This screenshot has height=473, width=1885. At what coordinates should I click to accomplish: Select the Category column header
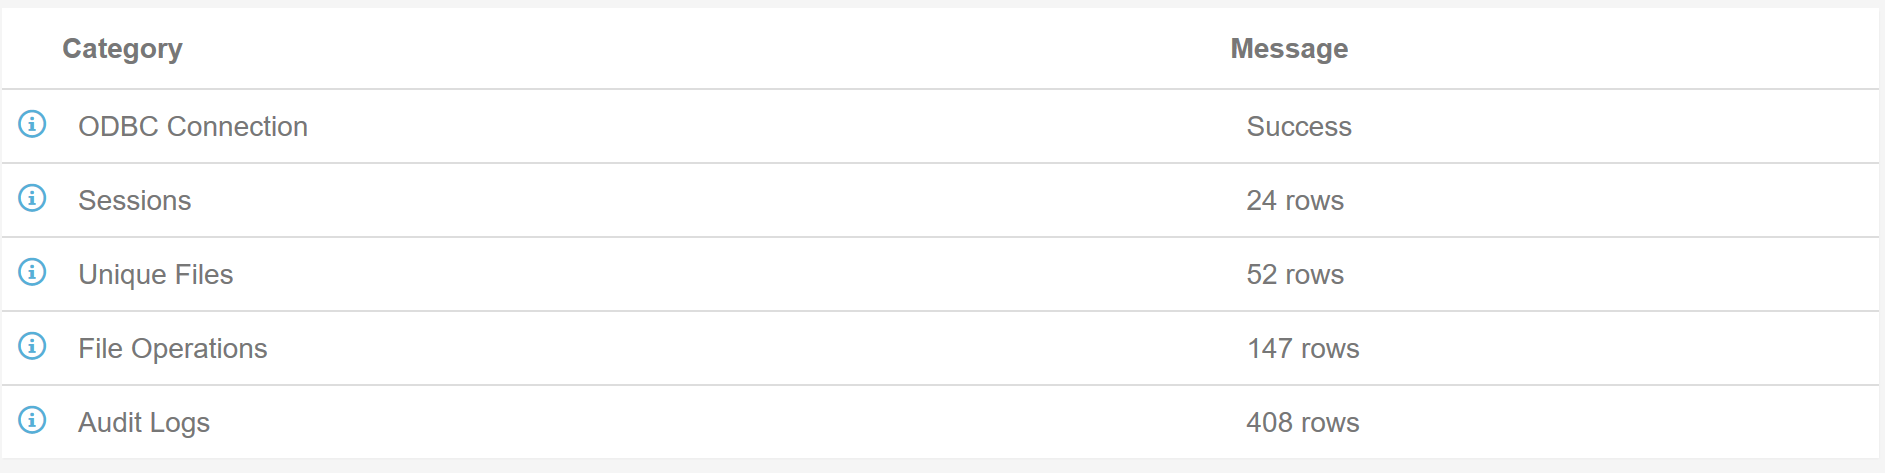[x=122, y=49]
